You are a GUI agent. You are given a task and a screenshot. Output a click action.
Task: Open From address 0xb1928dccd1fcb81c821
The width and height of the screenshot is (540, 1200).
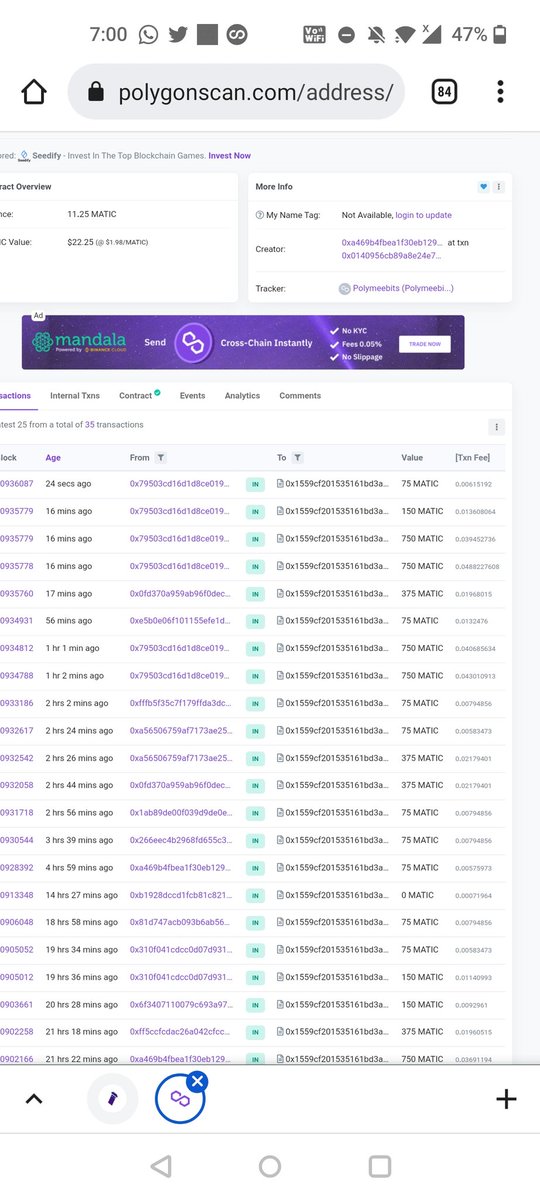point(180,895)
